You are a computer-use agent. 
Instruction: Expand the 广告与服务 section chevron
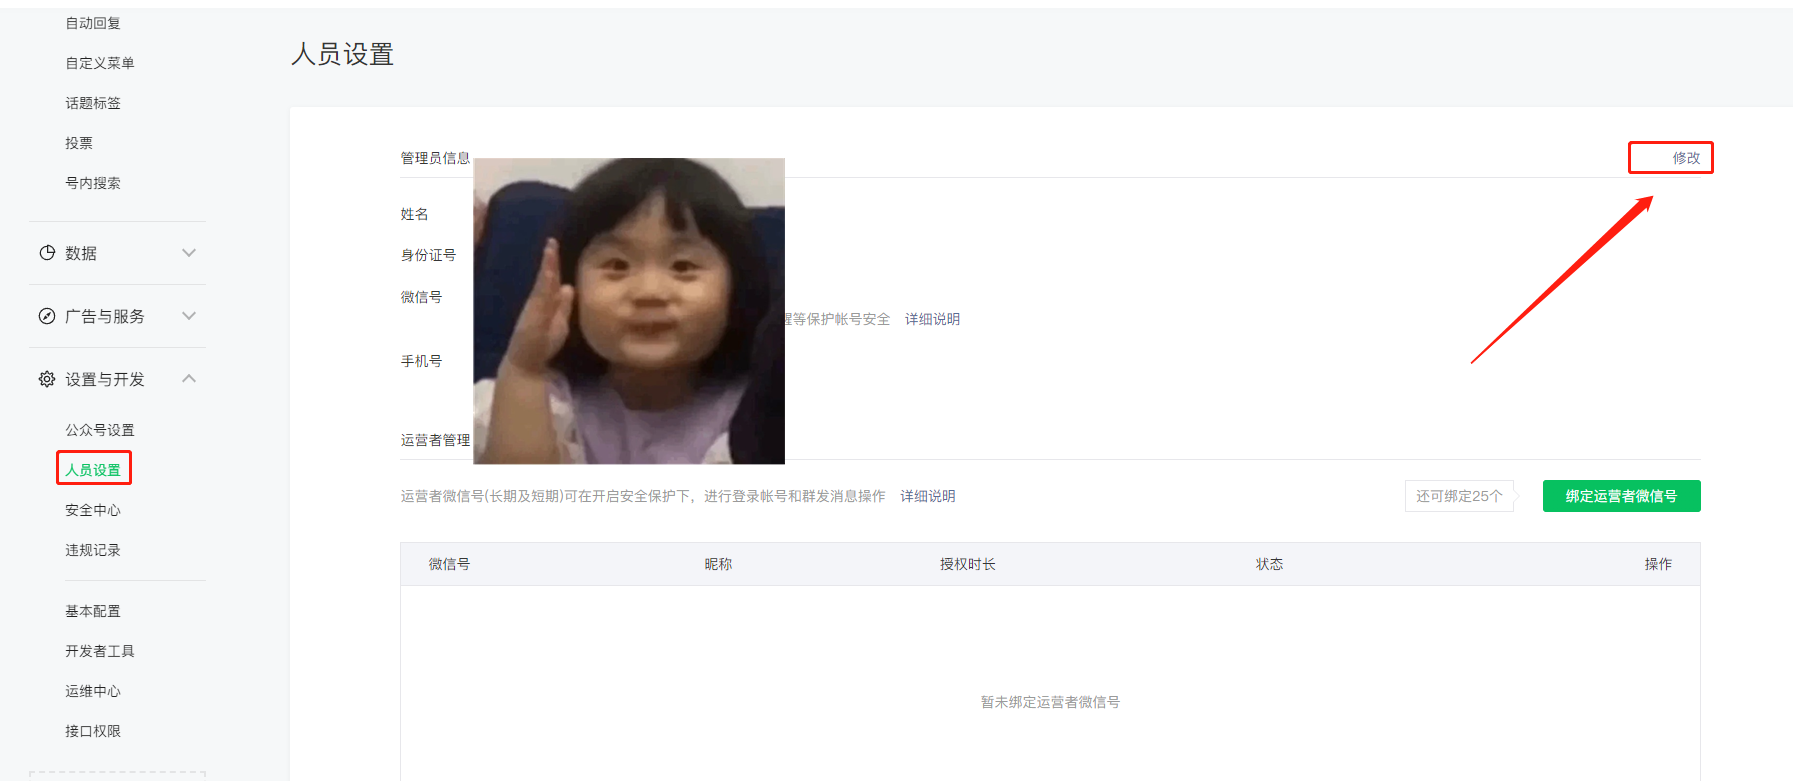pyautogui.click(x=189, y=316)
